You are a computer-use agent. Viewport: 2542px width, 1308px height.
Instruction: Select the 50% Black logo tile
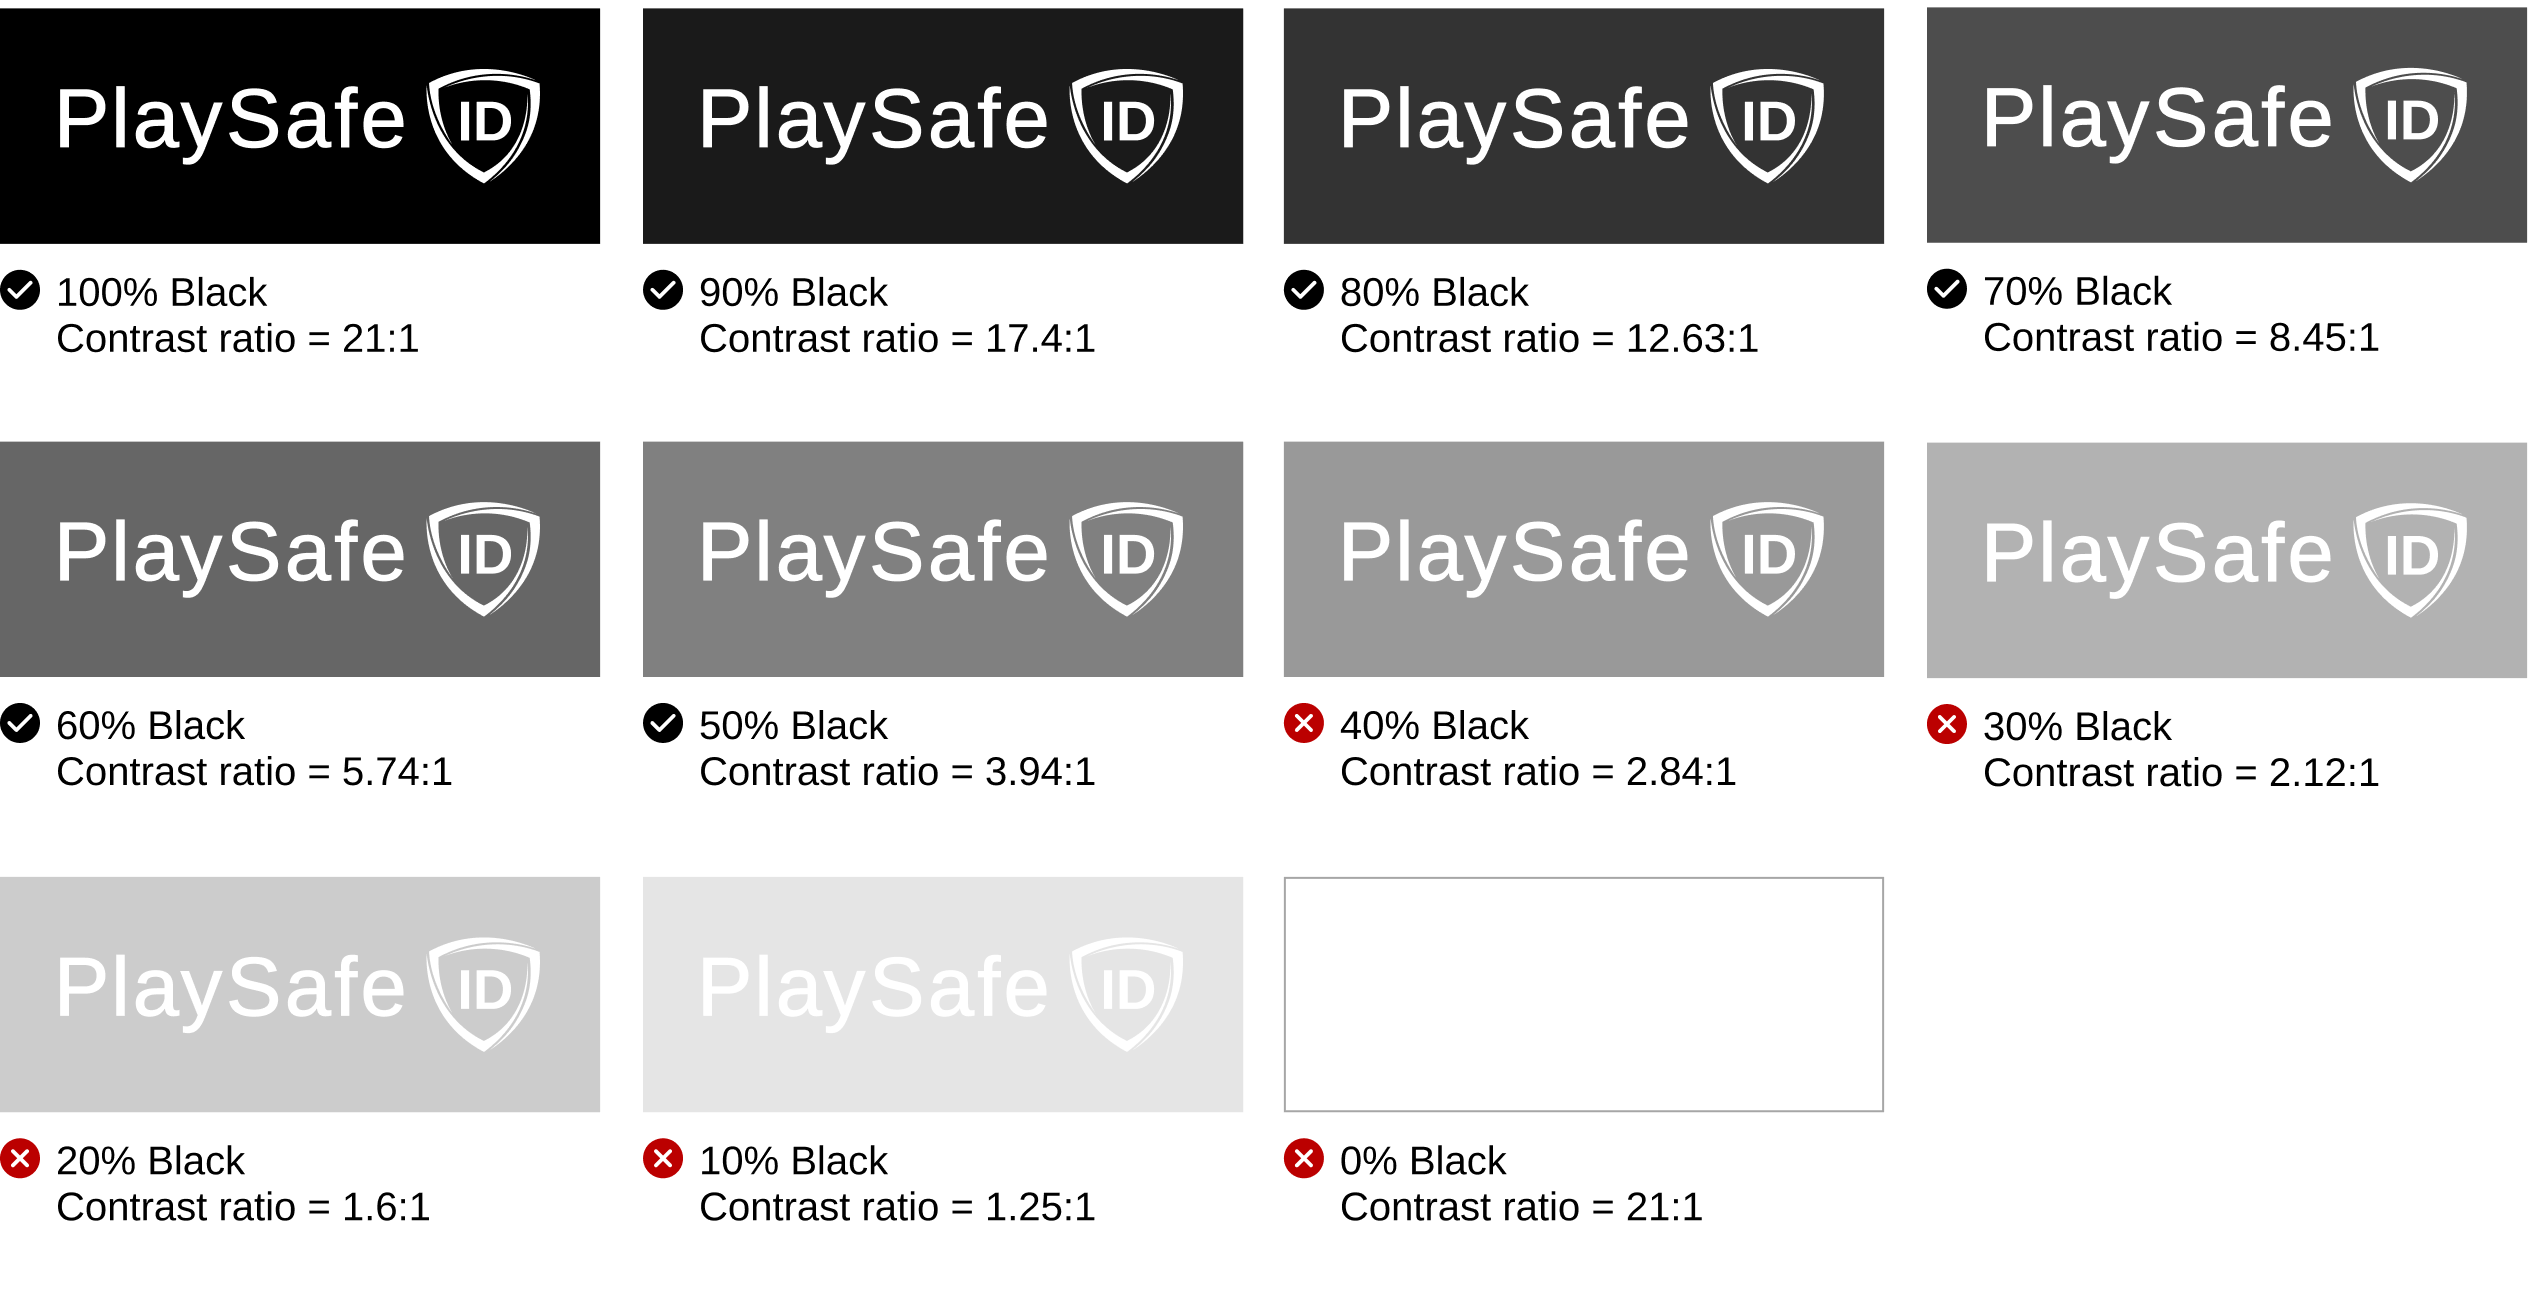(x=943, y=559)
